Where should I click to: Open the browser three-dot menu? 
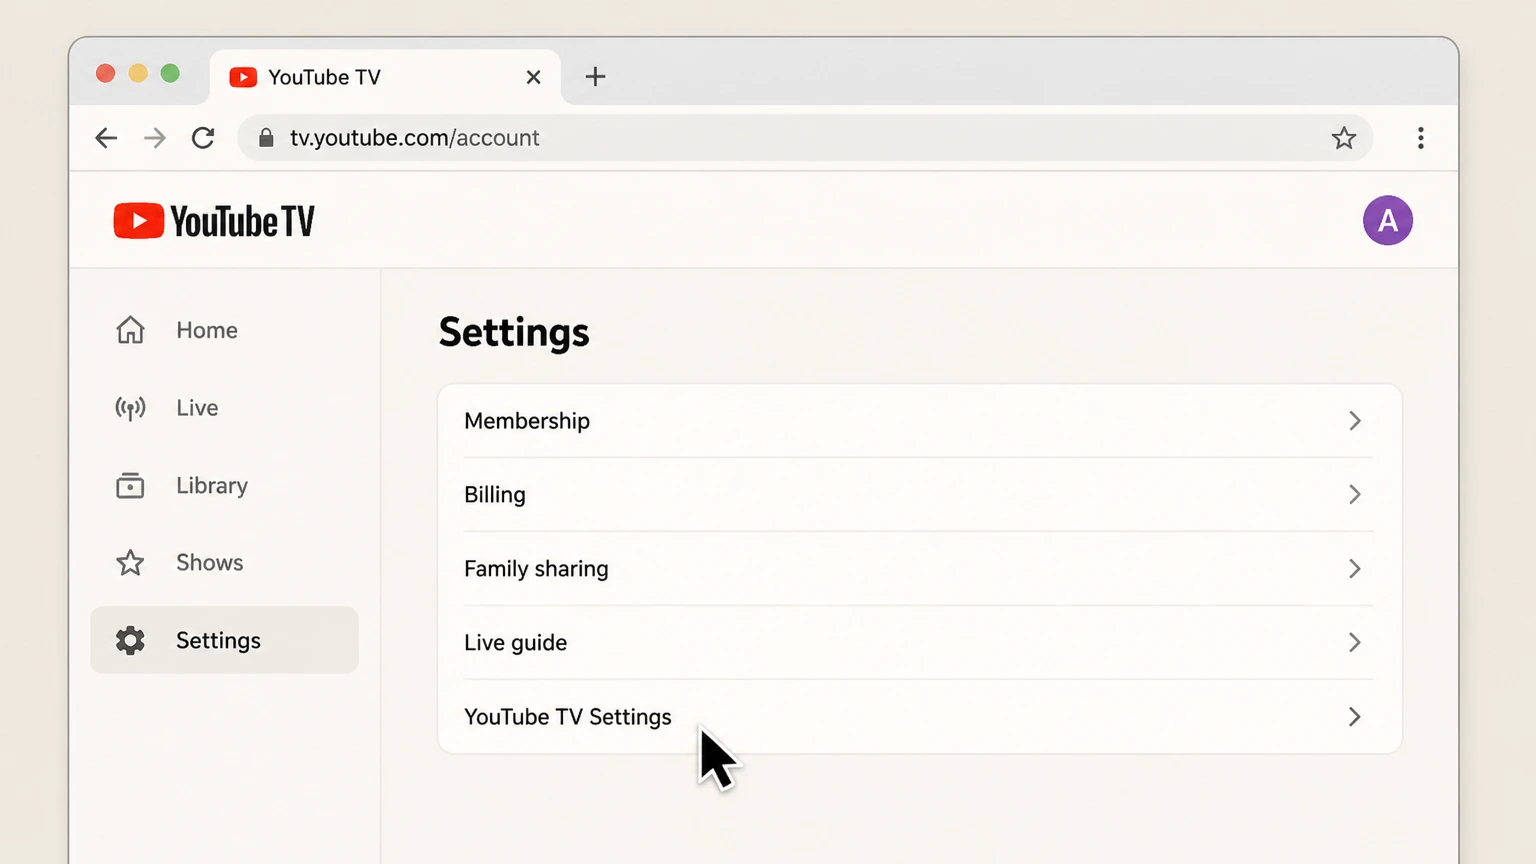click(1420, 138)
